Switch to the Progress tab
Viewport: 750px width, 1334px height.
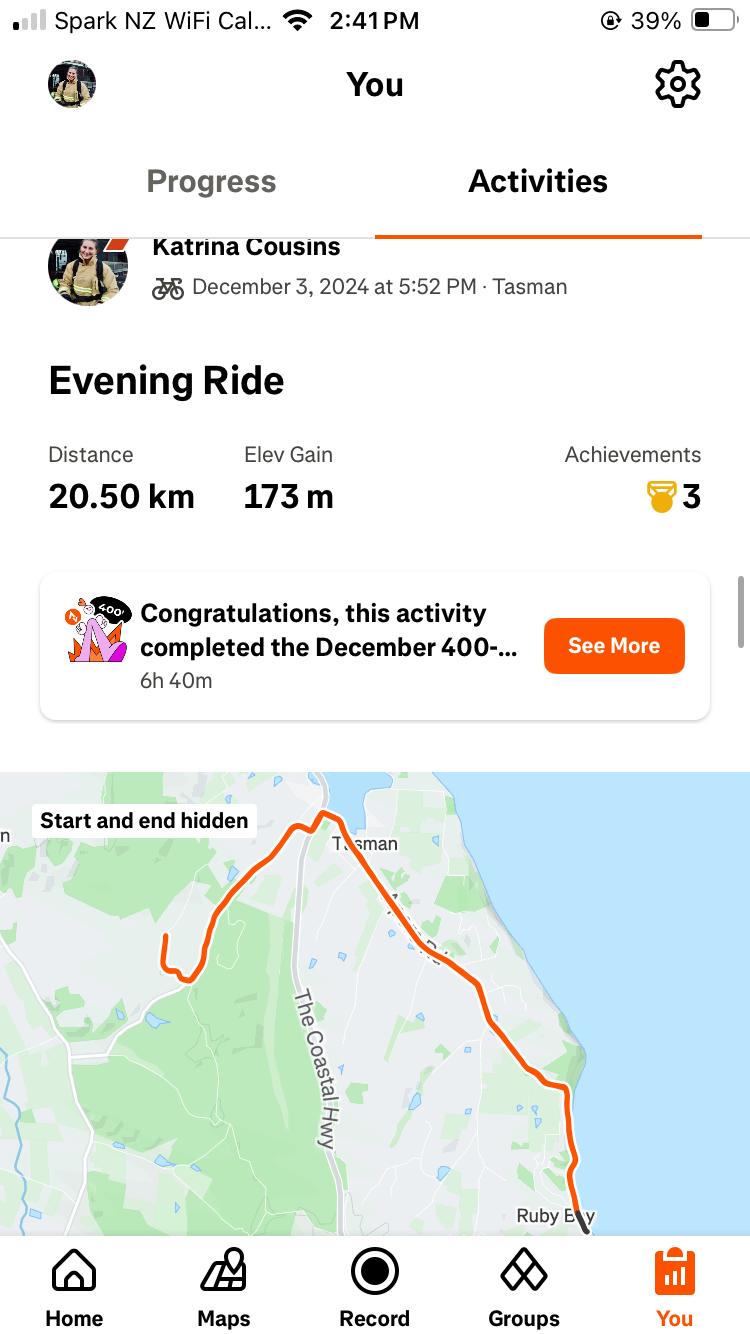(211, 182)
